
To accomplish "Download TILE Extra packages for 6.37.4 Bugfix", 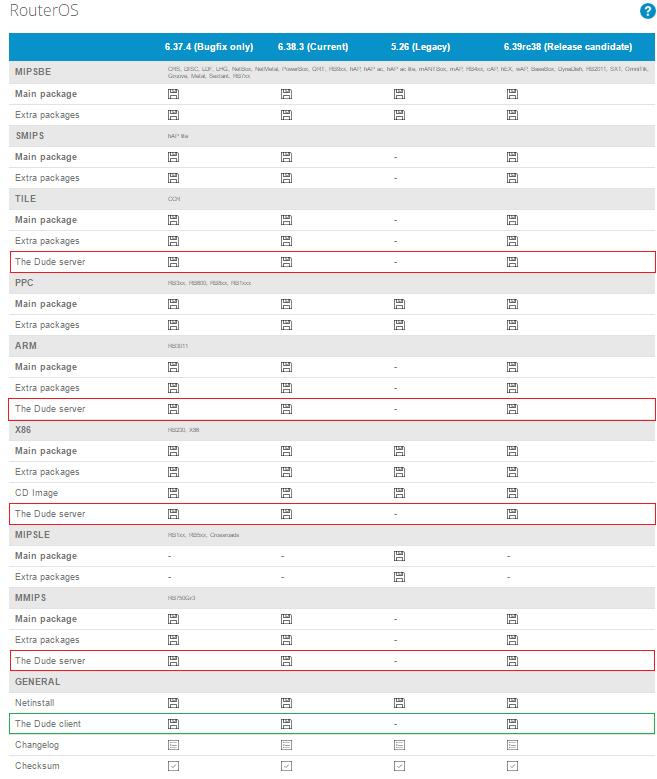I will click(173, 241).
